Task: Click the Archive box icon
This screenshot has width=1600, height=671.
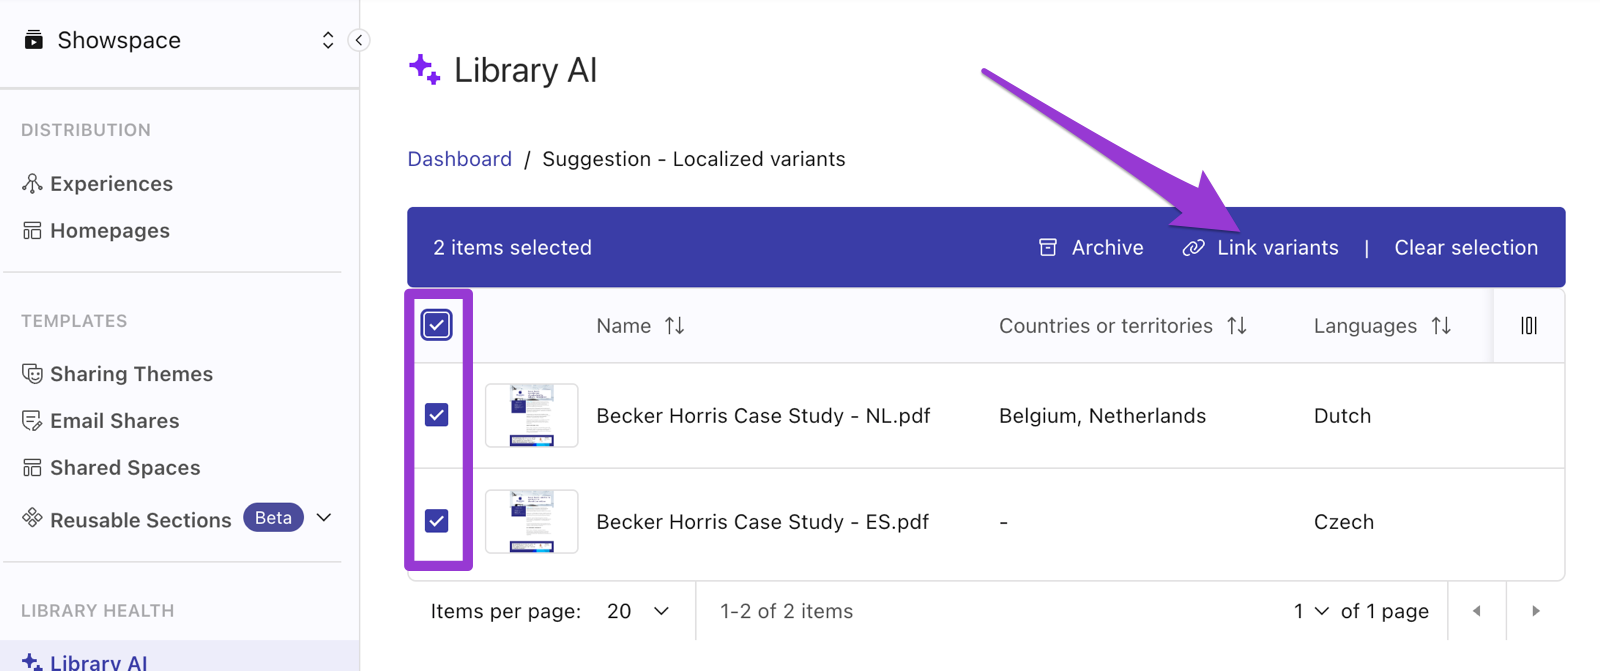Action: point(1048,248)
